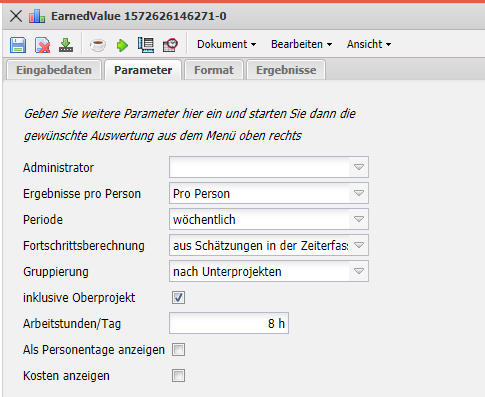Click the EarnedValue 1572626146271-0 title text
Viewport: 485px width, 397px height.
139,16
